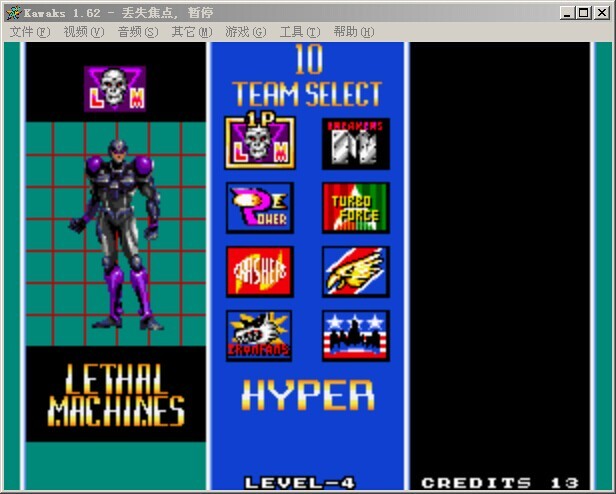The width and height of the screenshot is (616, 494).
Task: Click the HYPER league label
Action: (x=308, y=395)
